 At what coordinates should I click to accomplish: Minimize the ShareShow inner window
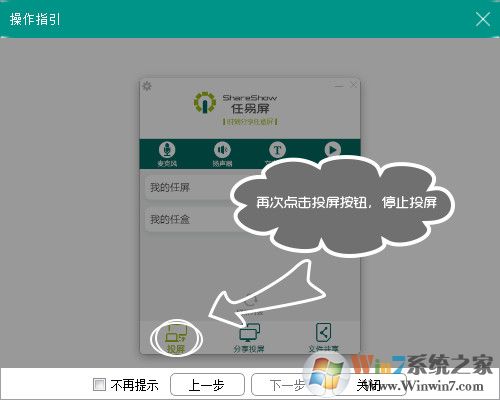[339, 86]
